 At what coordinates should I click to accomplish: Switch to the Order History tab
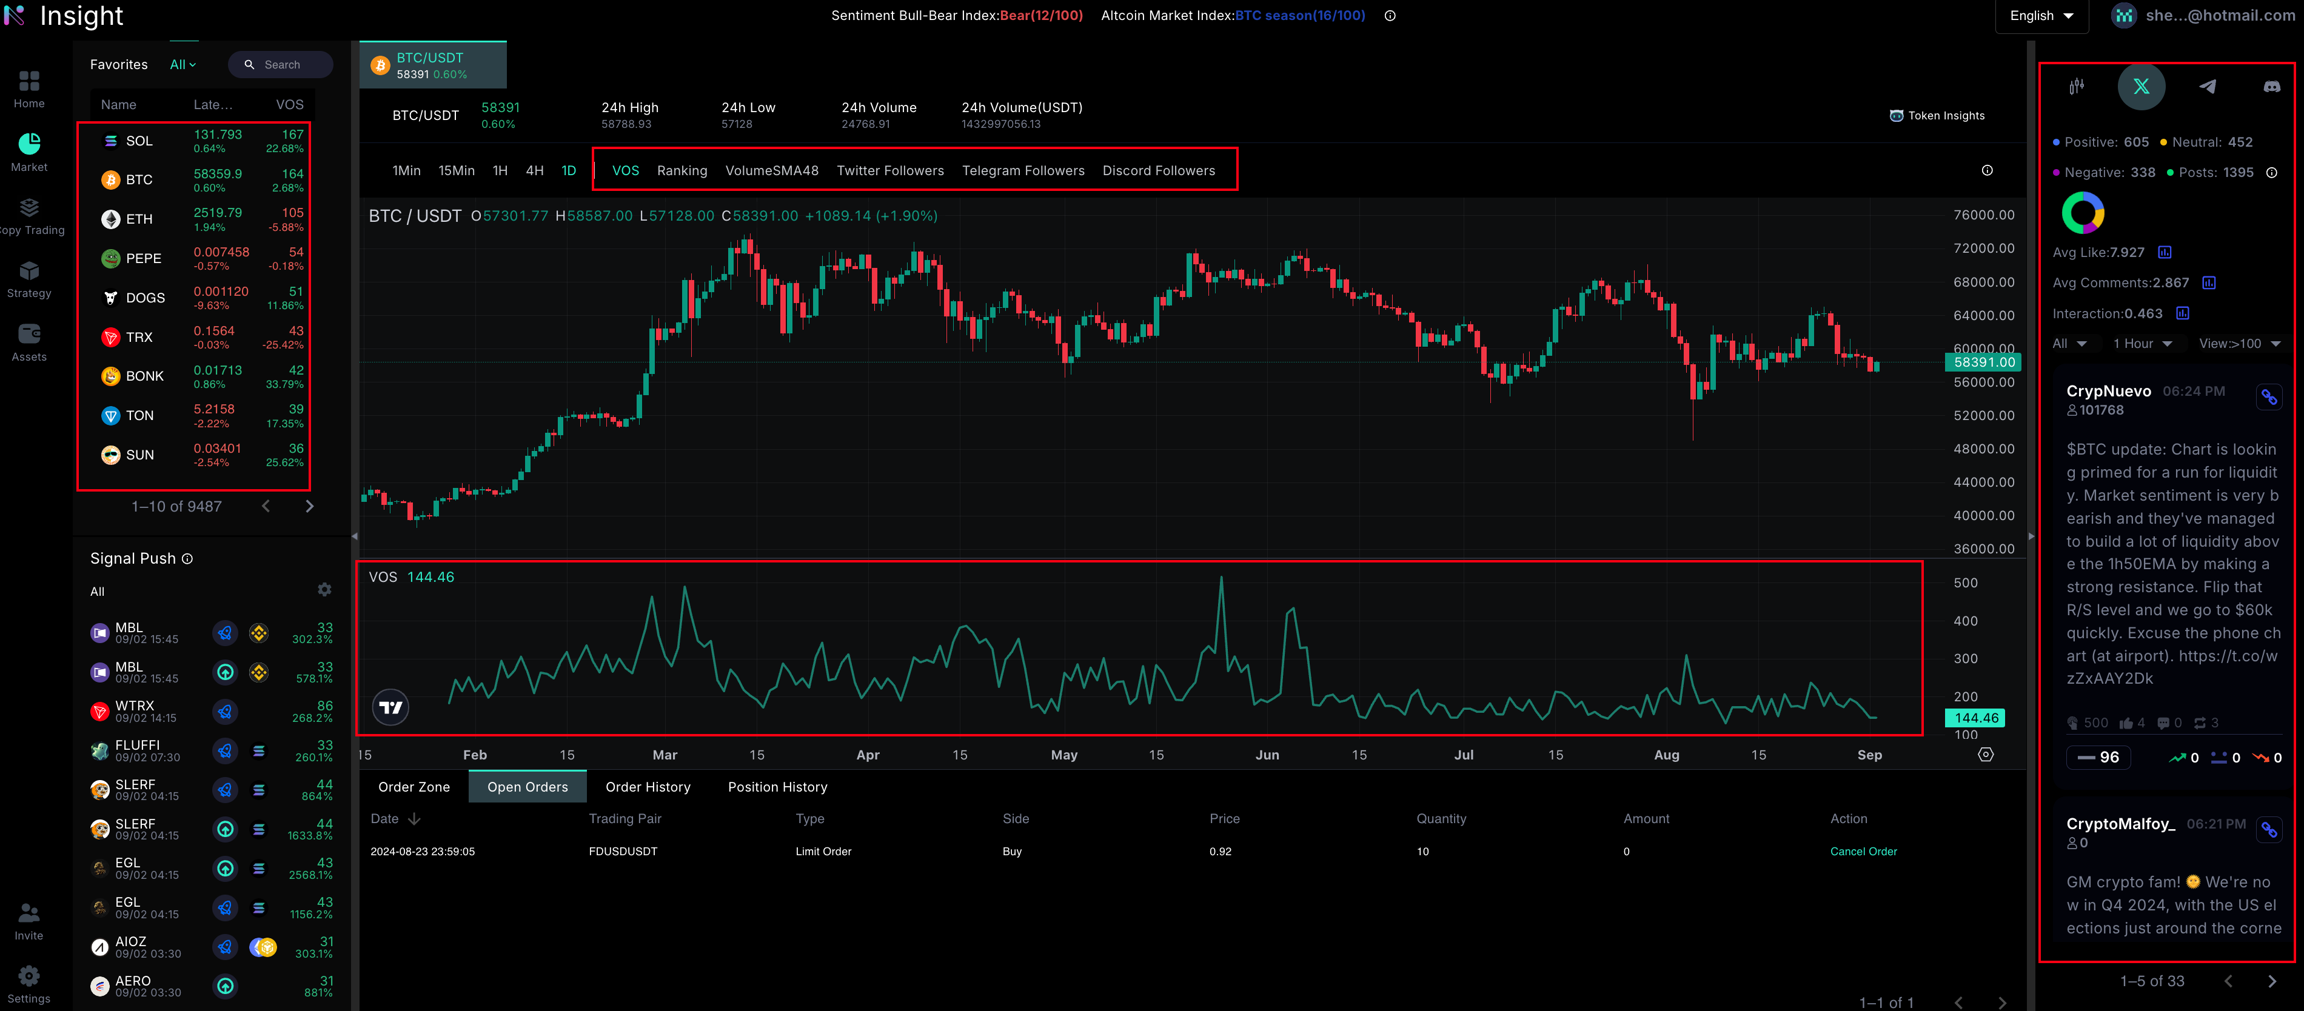click(647, 787)
